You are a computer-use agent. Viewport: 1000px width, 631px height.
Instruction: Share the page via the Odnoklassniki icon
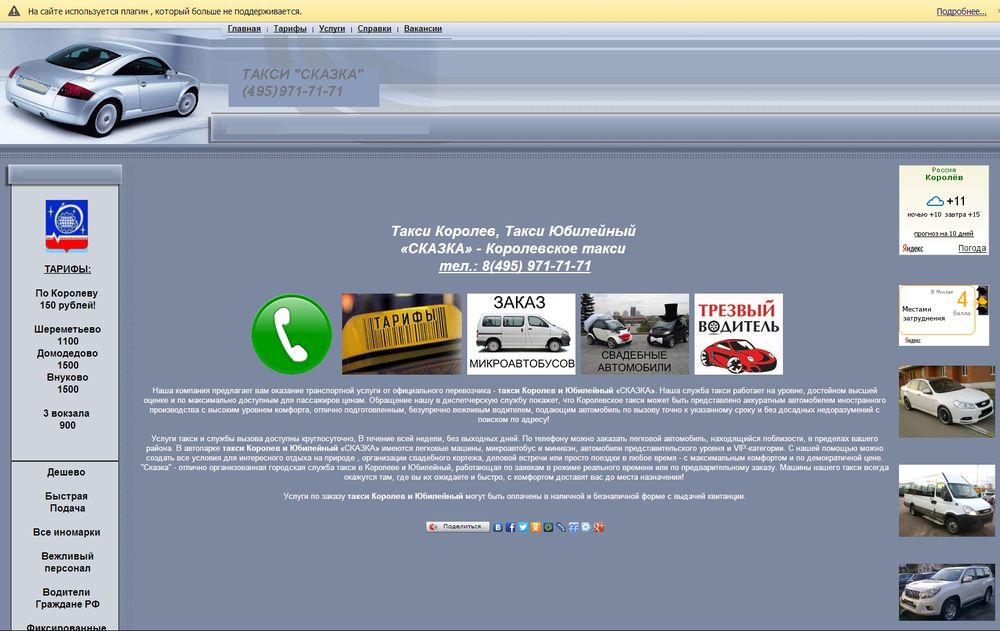click(x=535, y=527)
